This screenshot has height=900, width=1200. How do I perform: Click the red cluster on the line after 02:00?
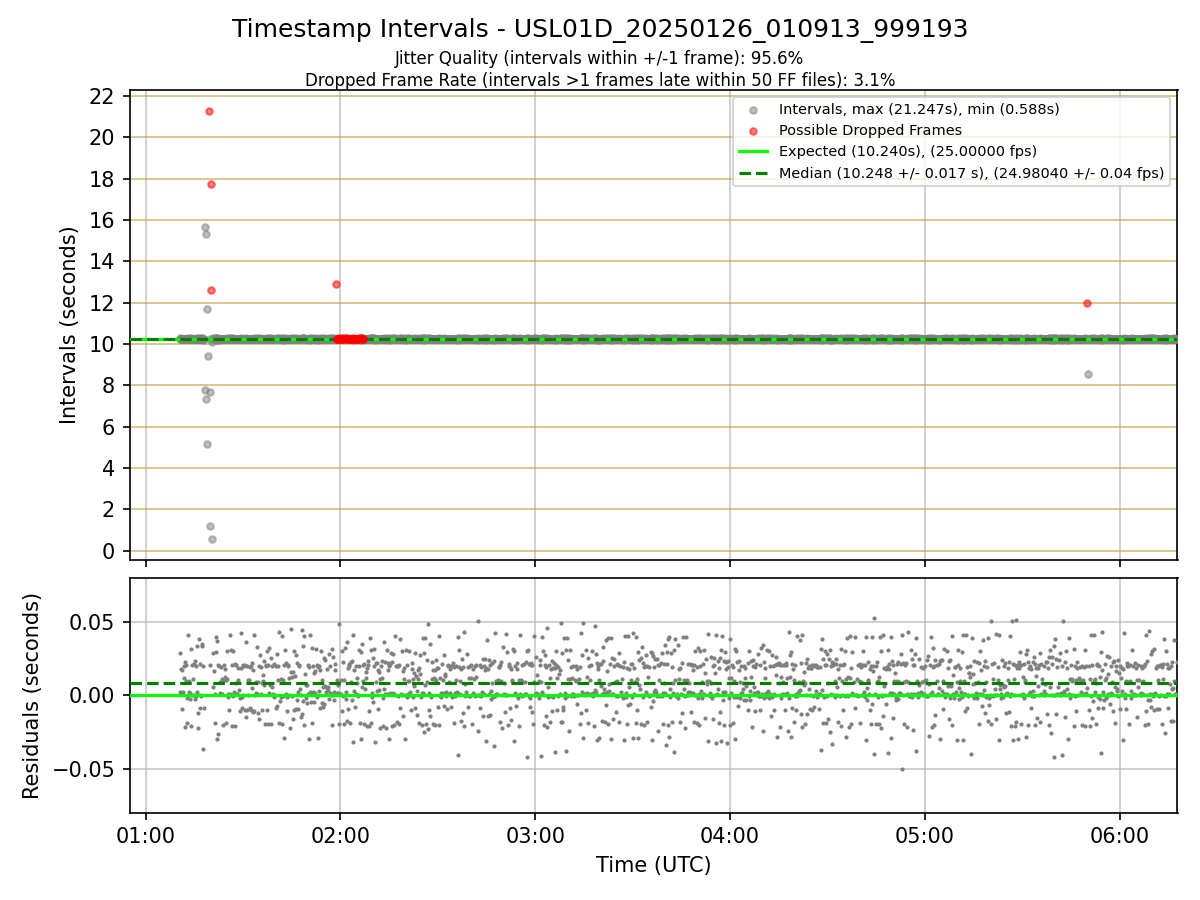tap(350, 339)
